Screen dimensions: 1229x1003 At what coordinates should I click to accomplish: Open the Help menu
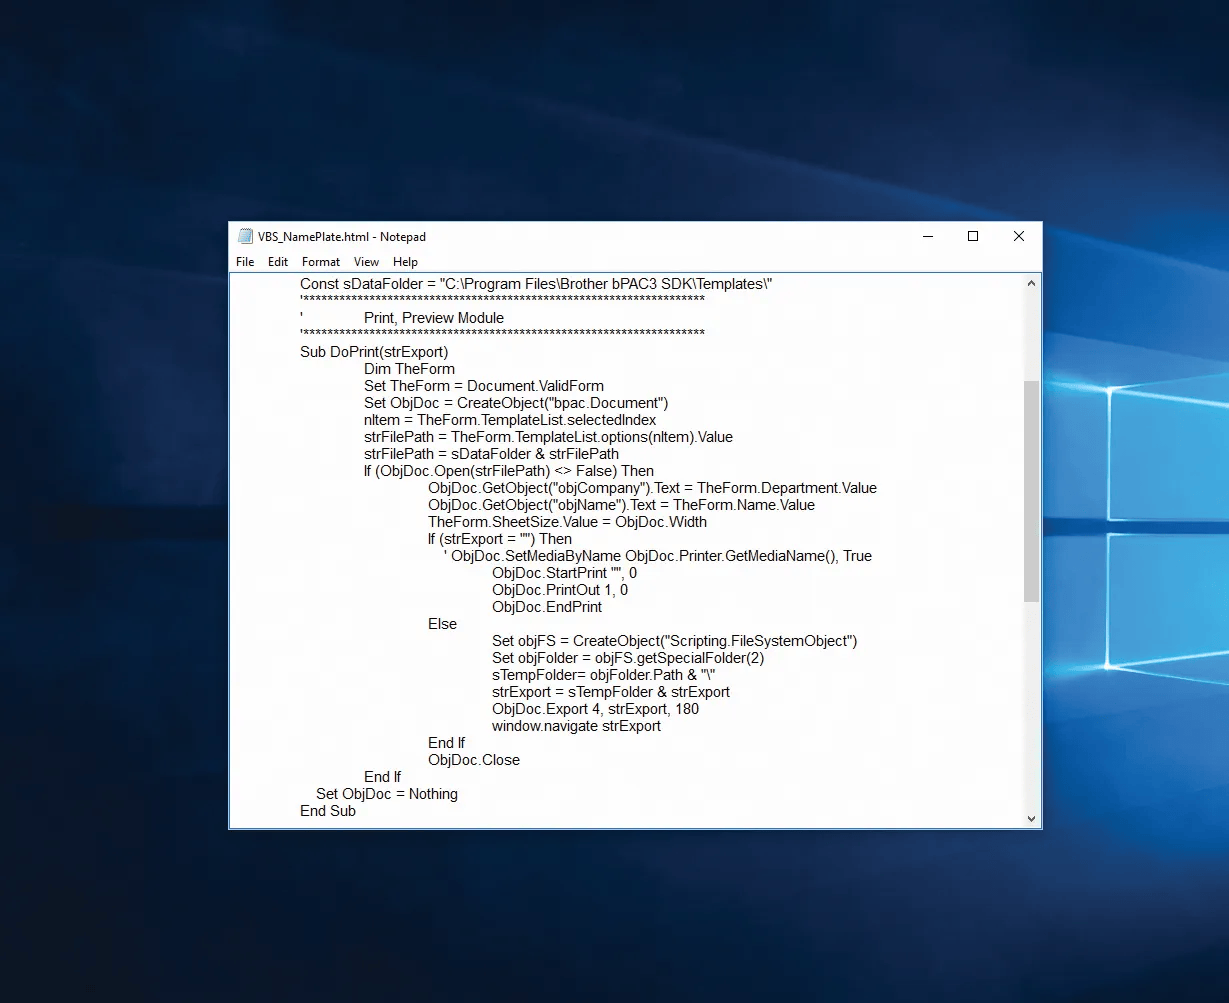point(405,262)
